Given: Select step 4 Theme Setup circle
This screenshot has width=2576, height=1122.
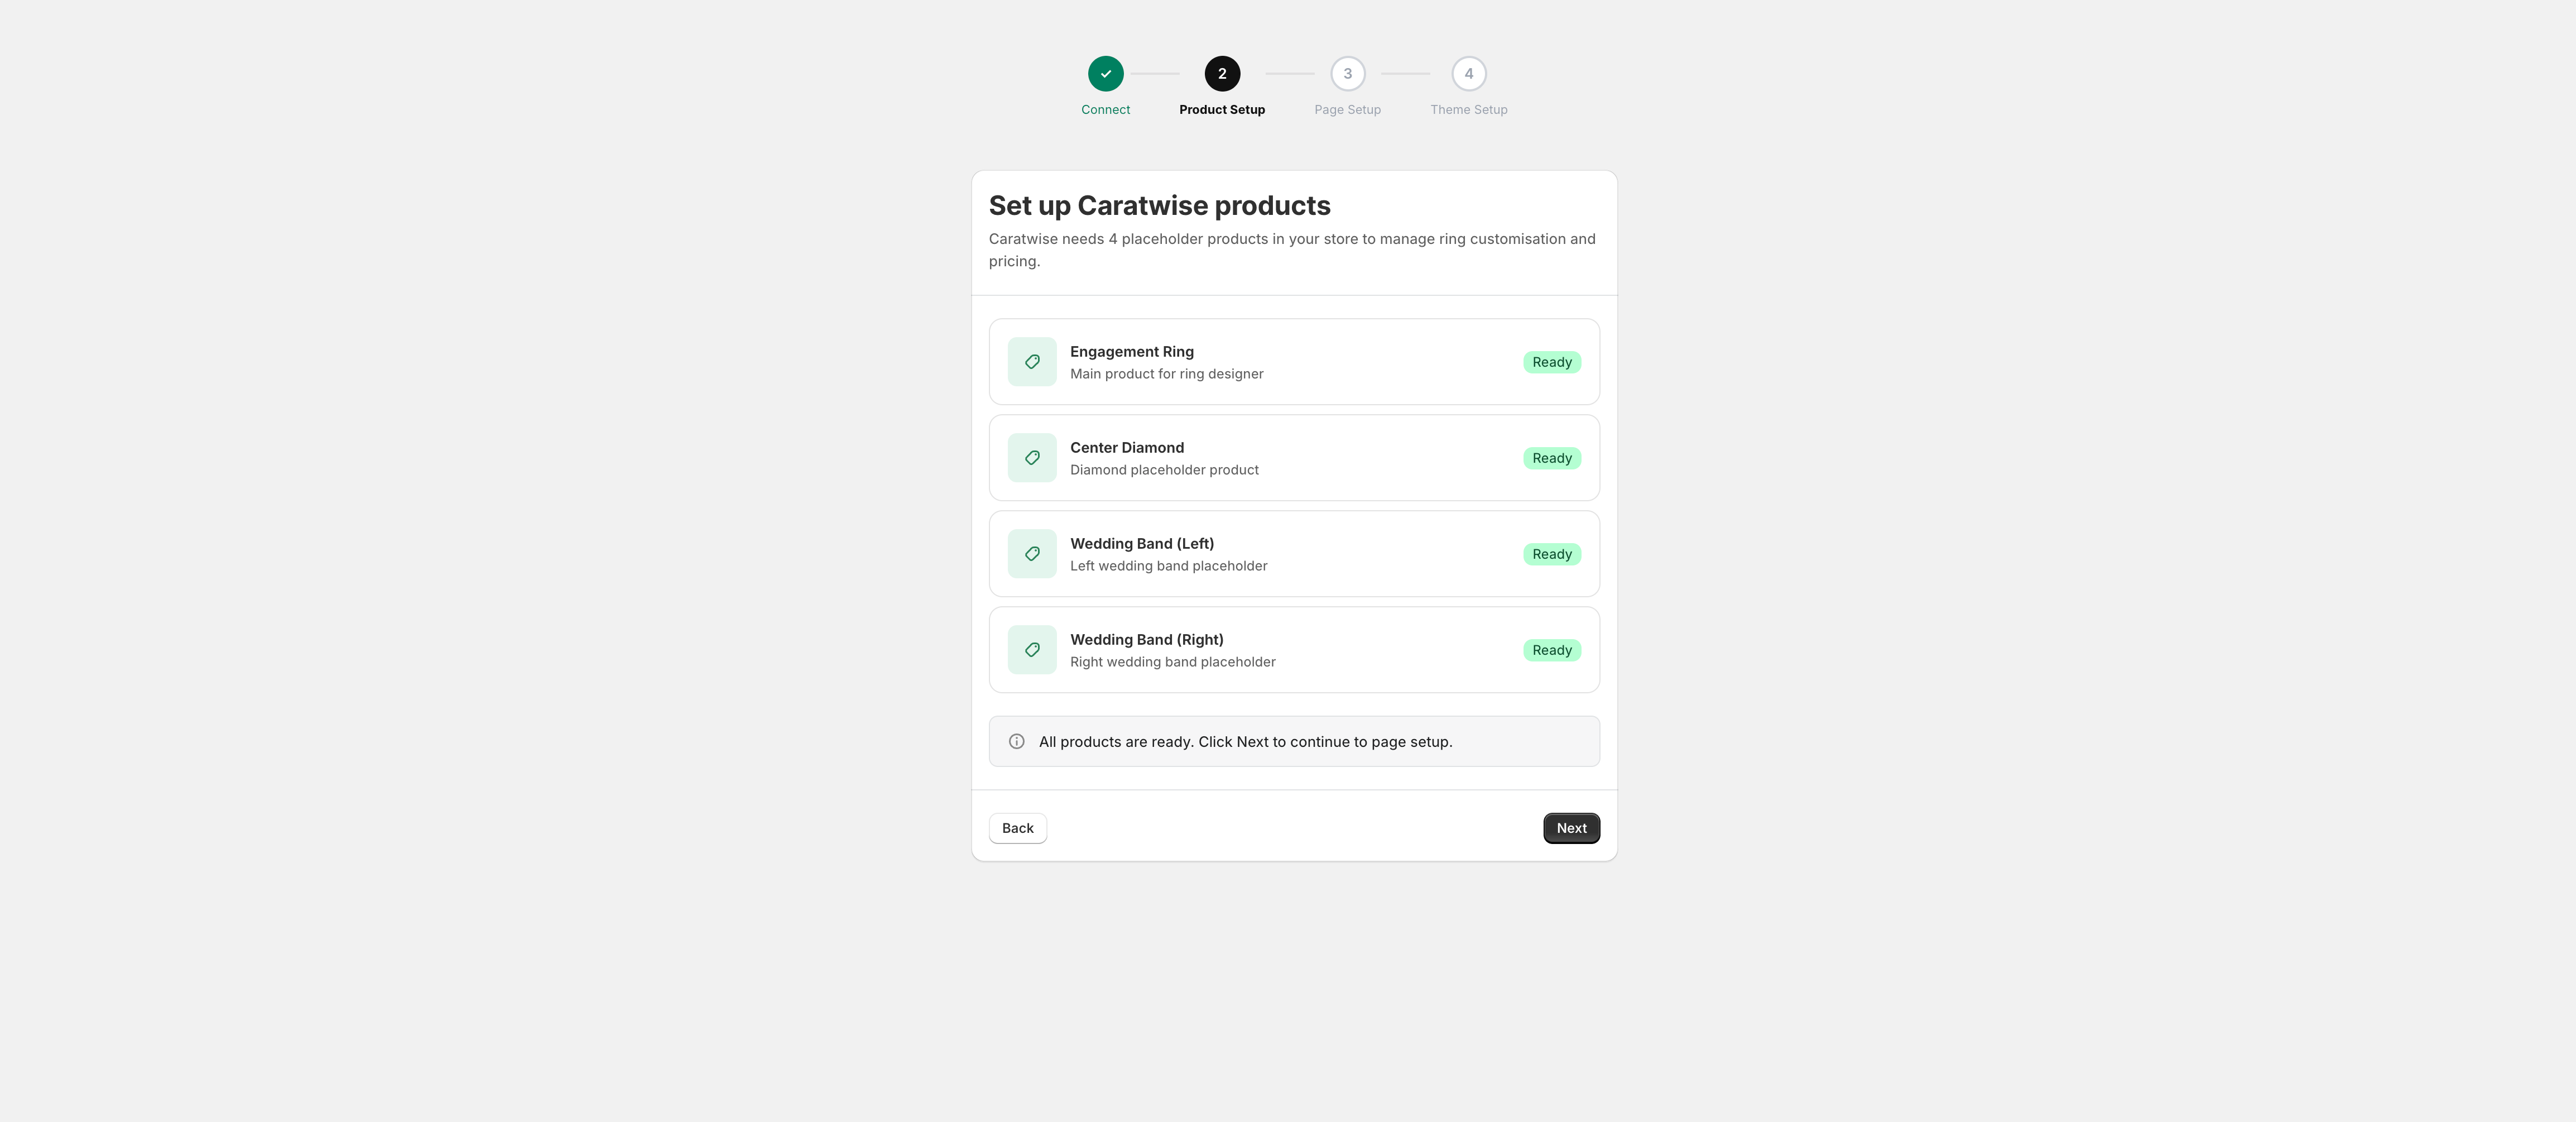Looking at the screenshot, I should coord(1469,73).
